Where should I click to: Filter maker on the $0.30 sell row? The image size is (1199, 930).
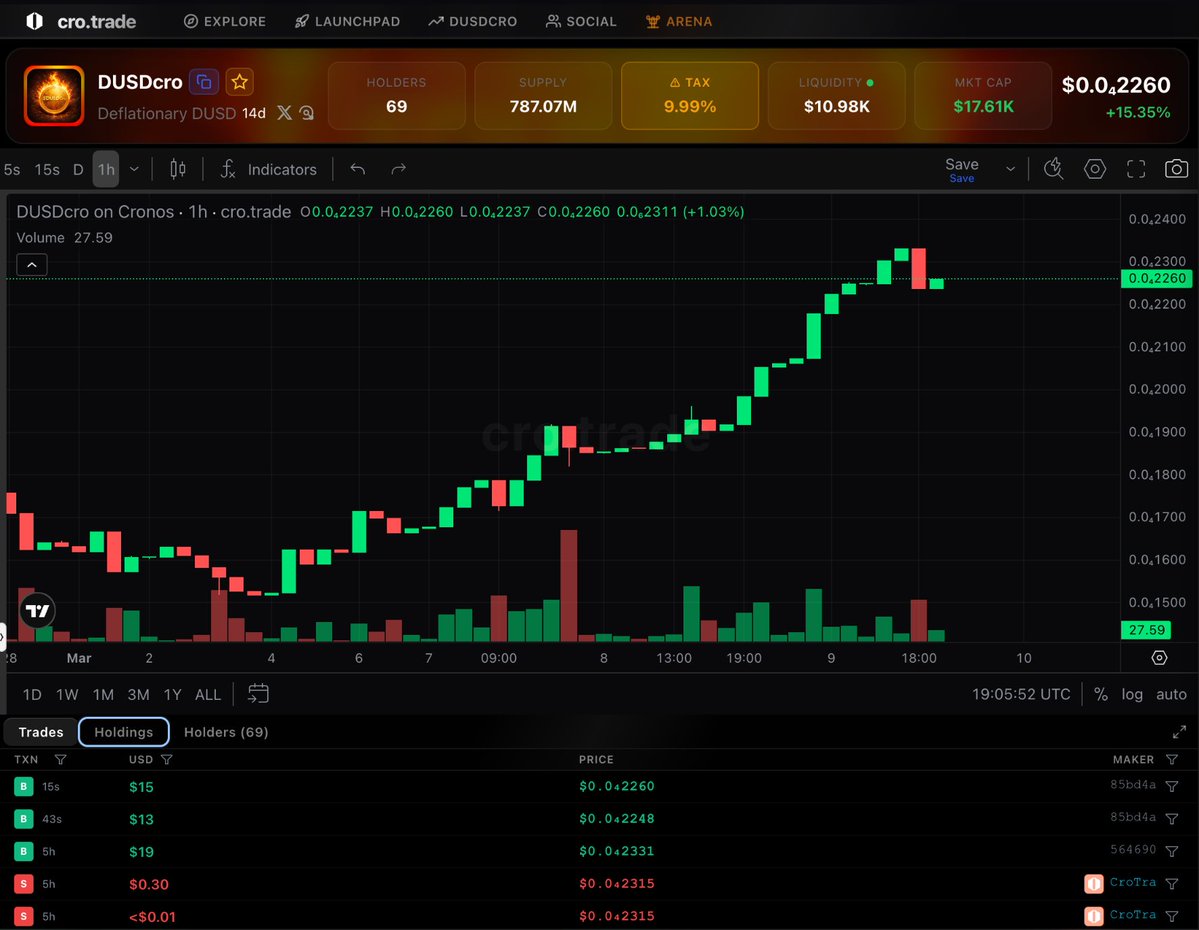click(1171, 883)
